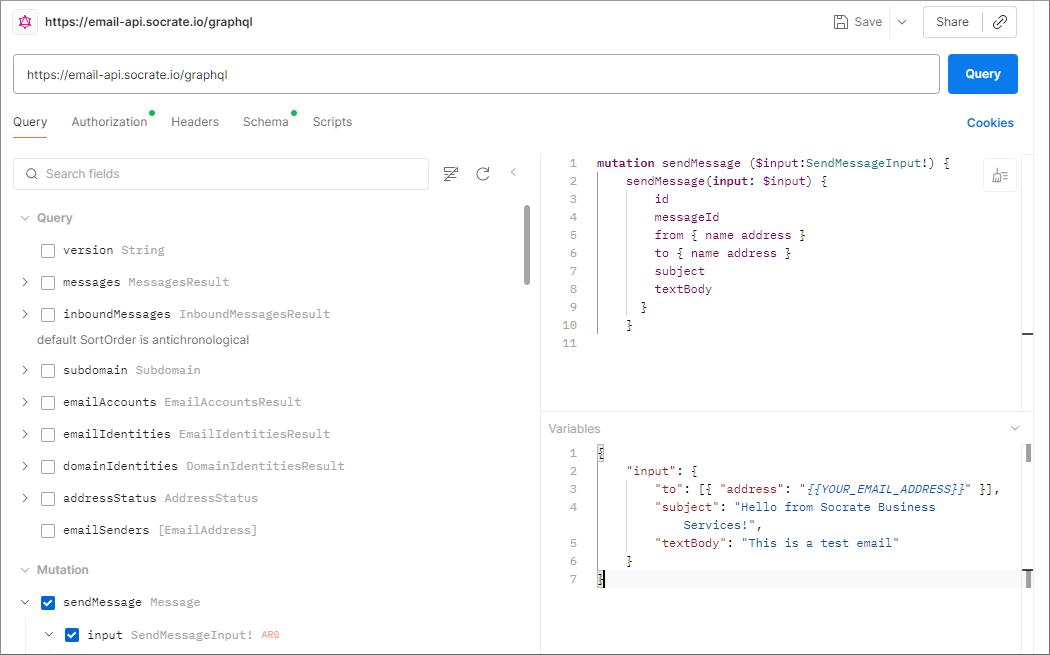This screenshot has height=655, width=1050.
Task: Open the Authorization tab
Action: coord(109,121)
